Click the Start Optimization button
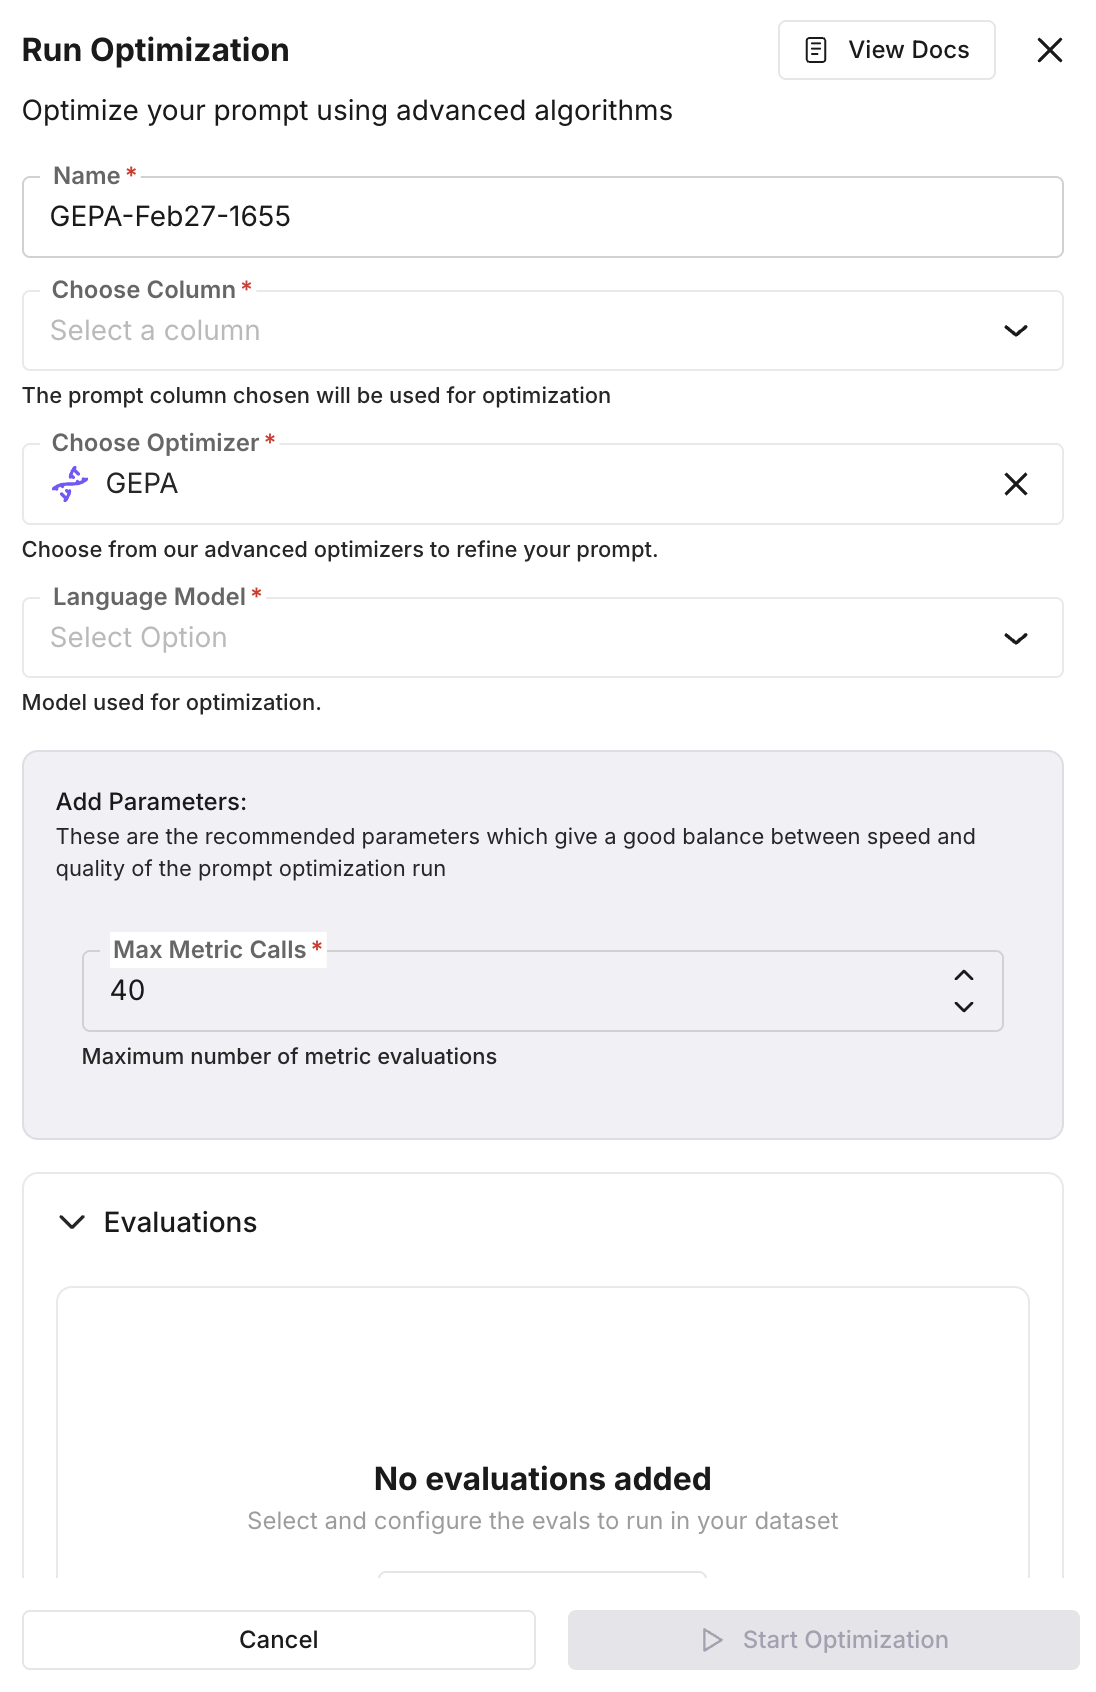Image resolution: width=1096 pixels, height=1692 pixels. pos(823,1640)
